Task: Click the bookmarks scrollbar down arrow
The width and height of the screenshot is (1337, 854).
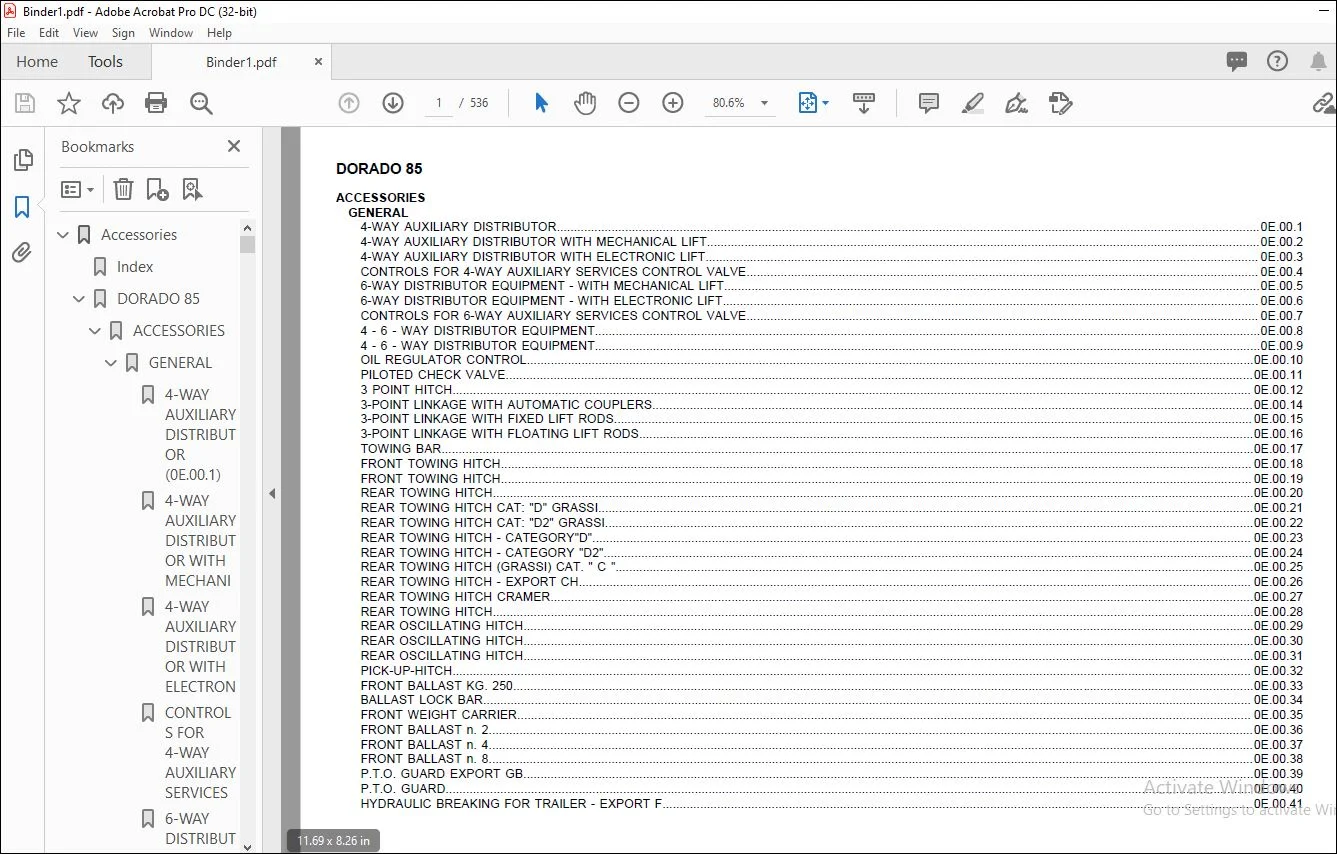Action: click(248, 846)
